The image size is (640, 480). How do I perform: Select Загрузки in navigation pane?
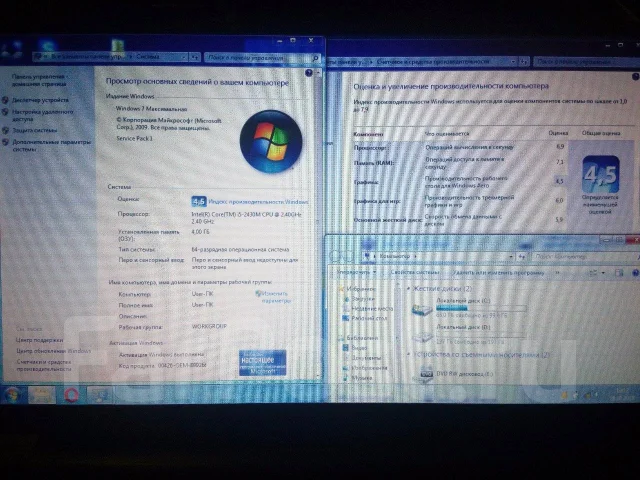tap(362, 299)
